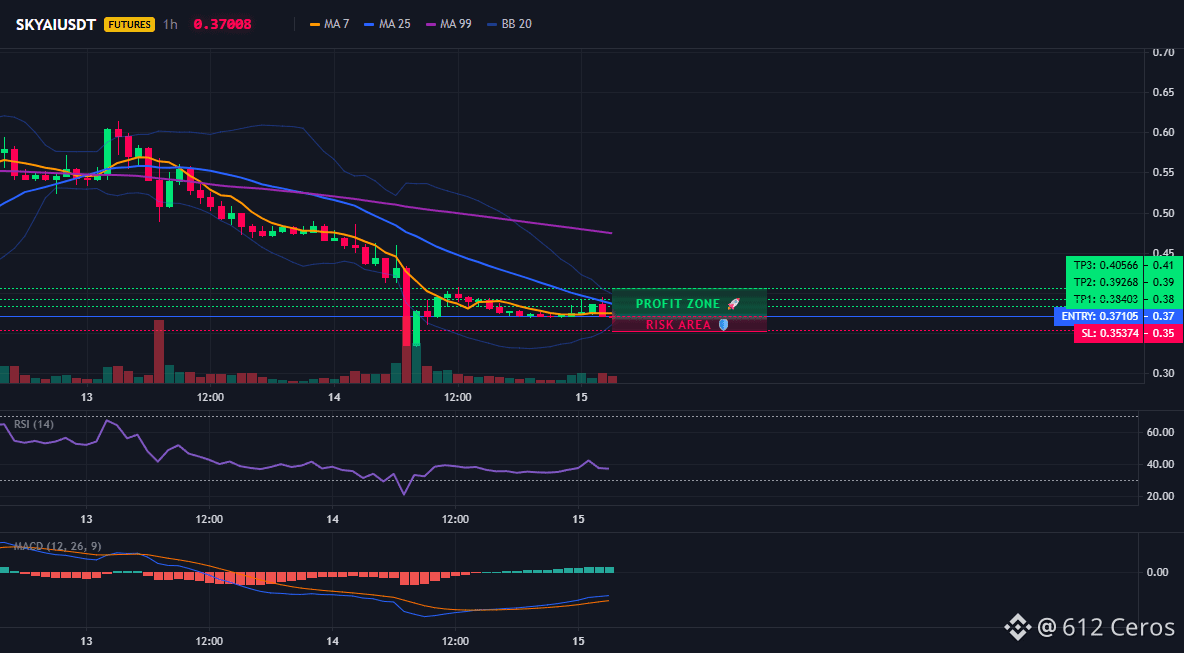1184x653 pixels.
Task: Click the red SL: 0.35374 label
Action: tap(1108, 333)
